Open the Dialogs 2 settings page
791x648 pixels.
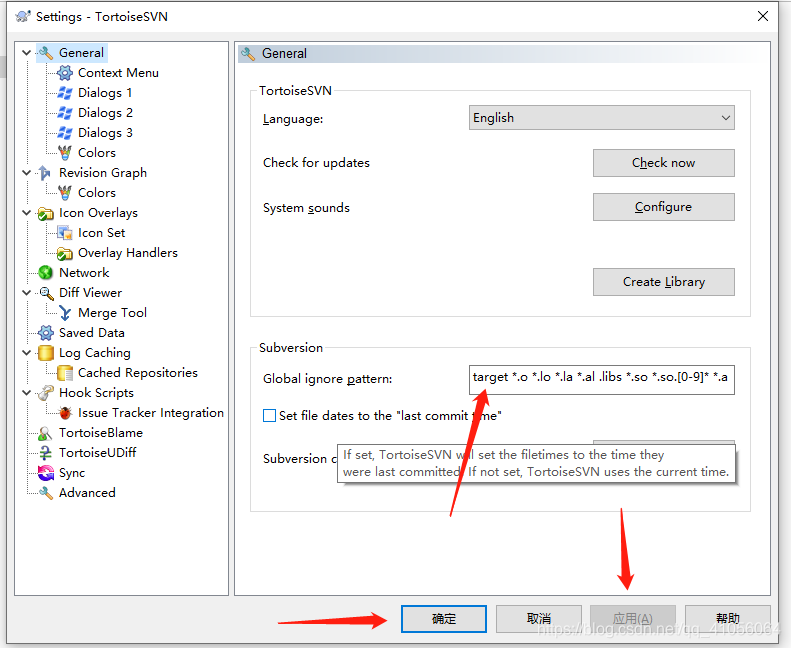(x=105, y=112)
